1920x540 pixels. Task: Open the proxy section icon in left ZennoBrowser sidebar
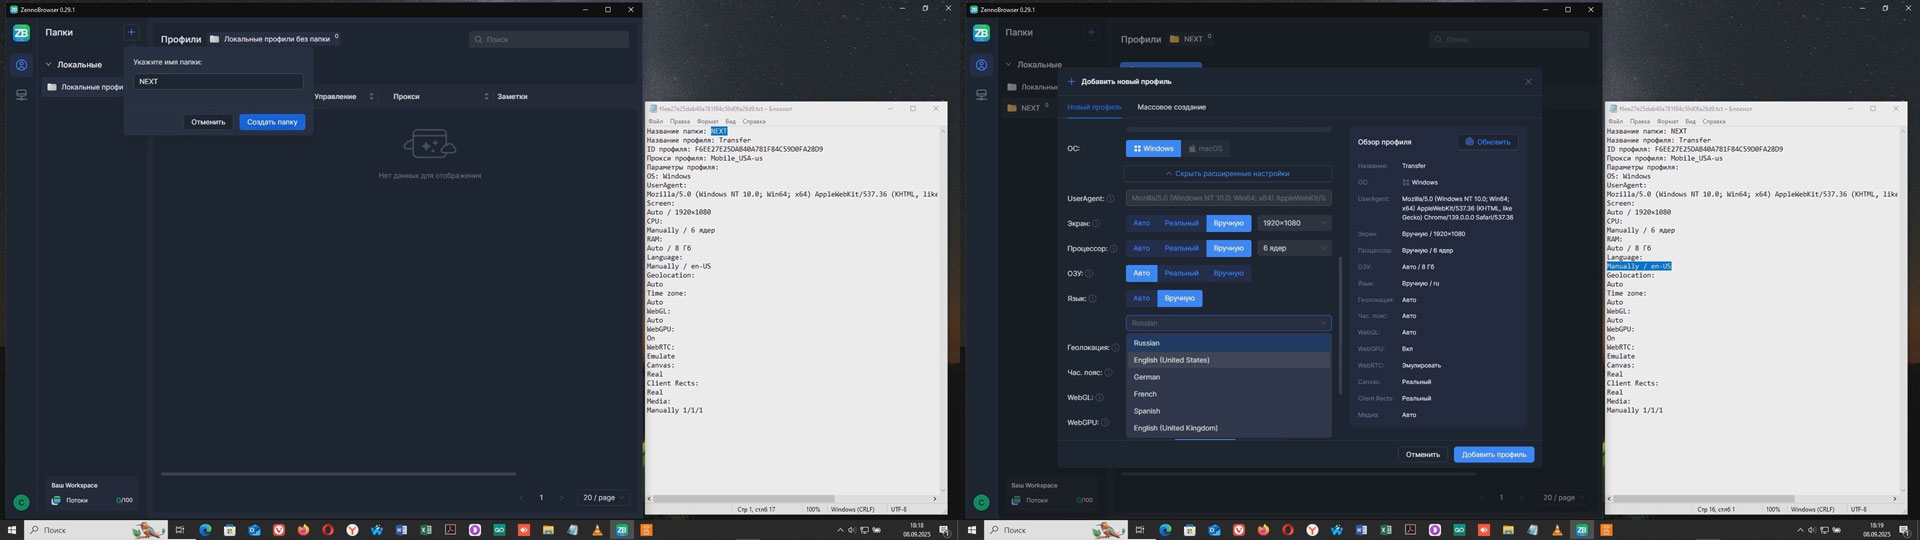click(x=21, y=95)
